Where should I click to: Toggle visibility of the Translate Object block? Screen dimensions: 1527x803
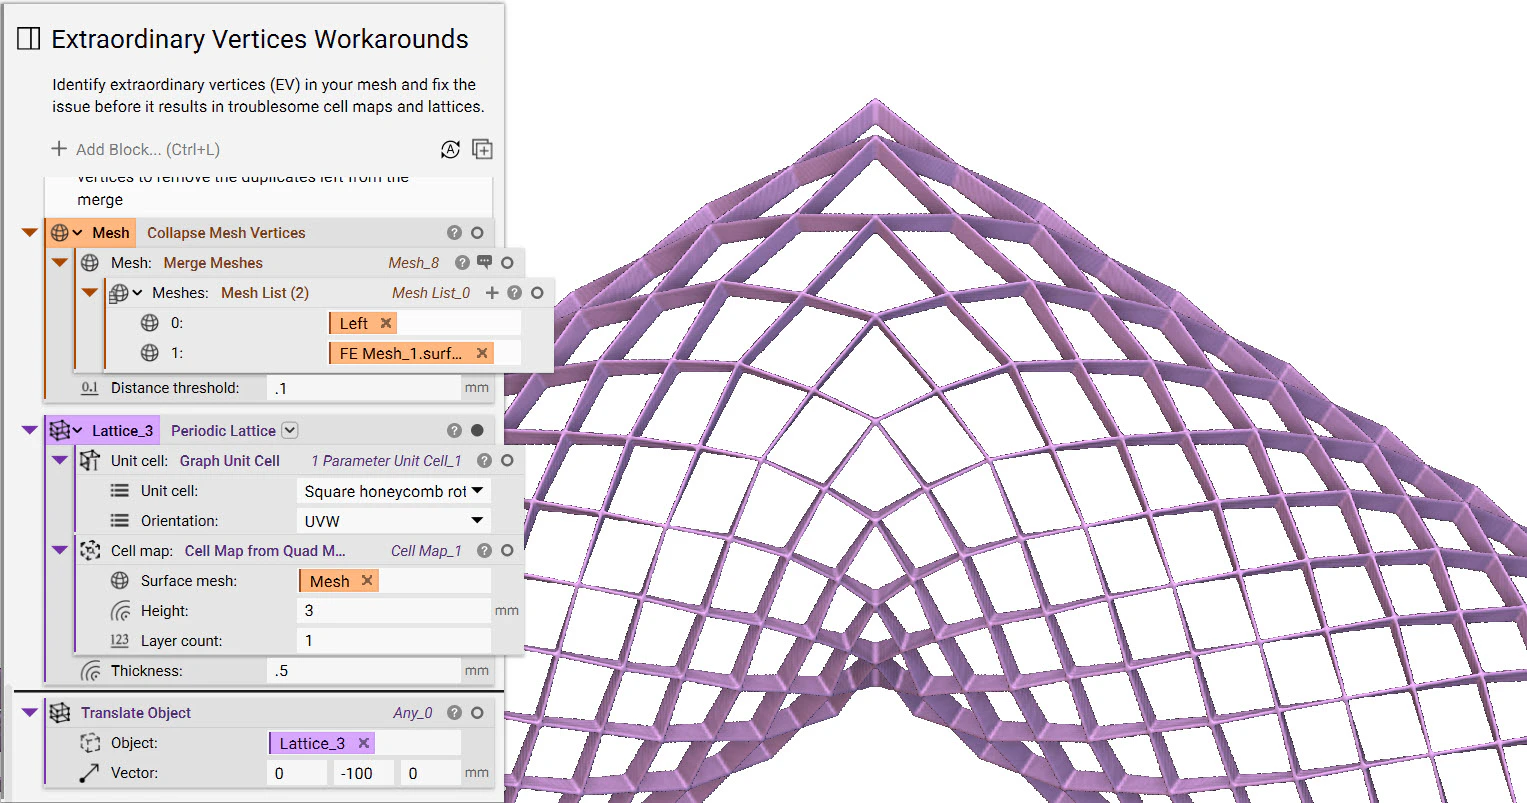477,712
